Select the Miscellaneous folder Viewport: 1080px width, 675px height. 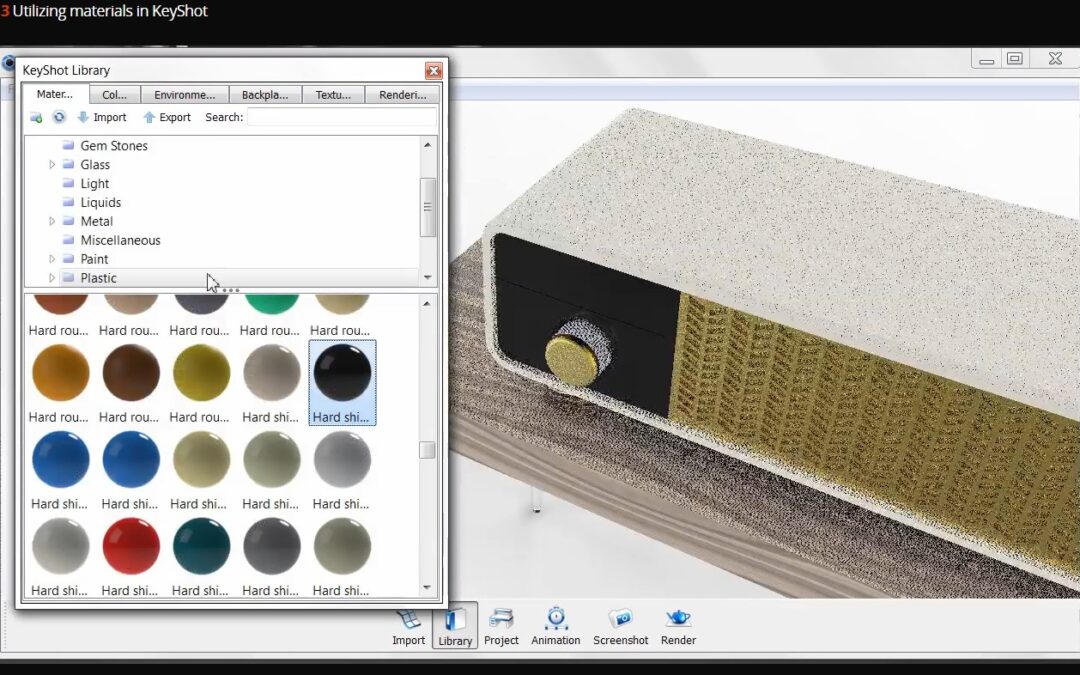click(121, 240)
